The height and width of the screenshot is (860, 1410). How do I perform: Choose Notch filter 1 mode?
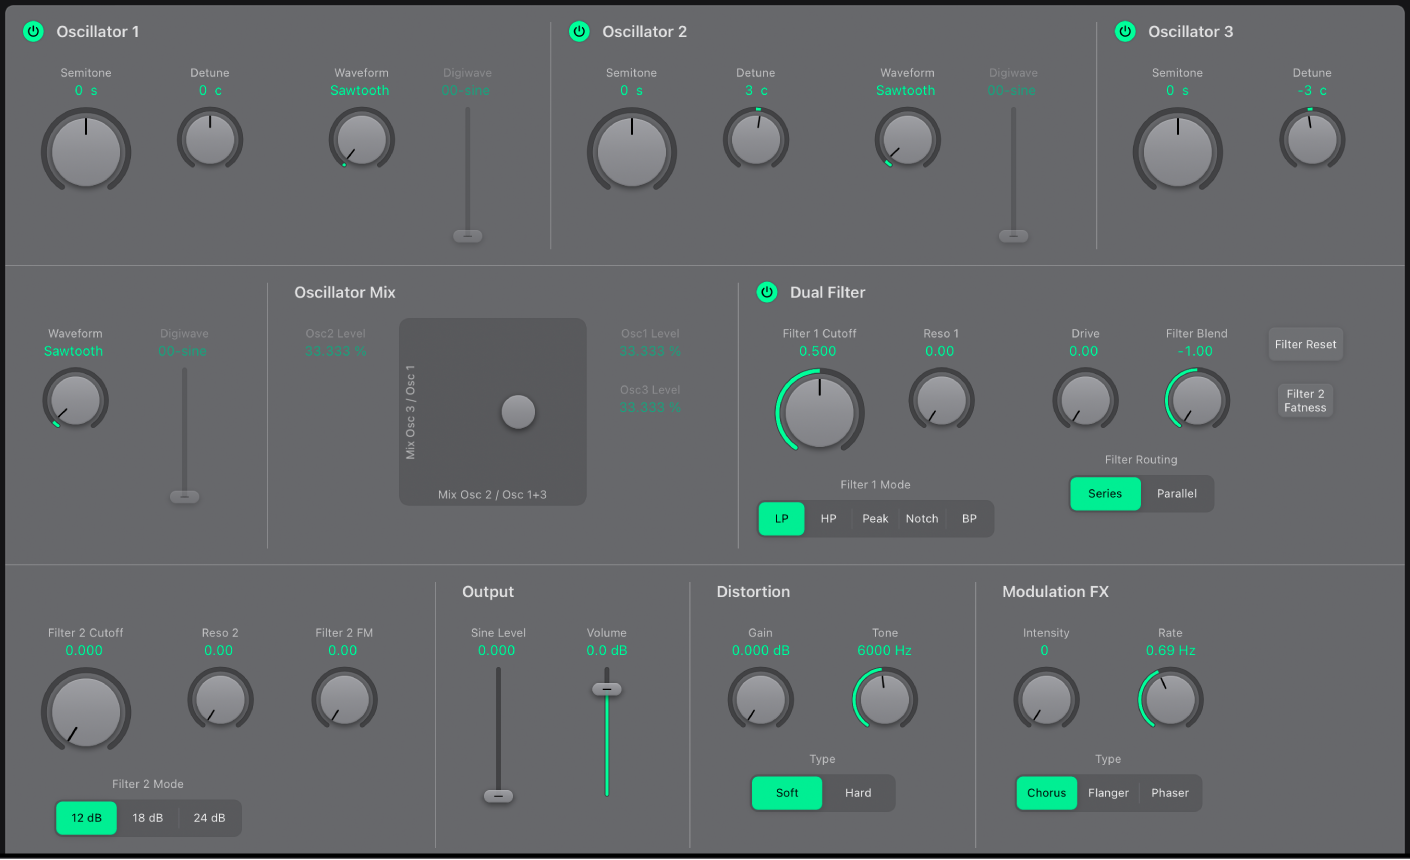point(921,519)
